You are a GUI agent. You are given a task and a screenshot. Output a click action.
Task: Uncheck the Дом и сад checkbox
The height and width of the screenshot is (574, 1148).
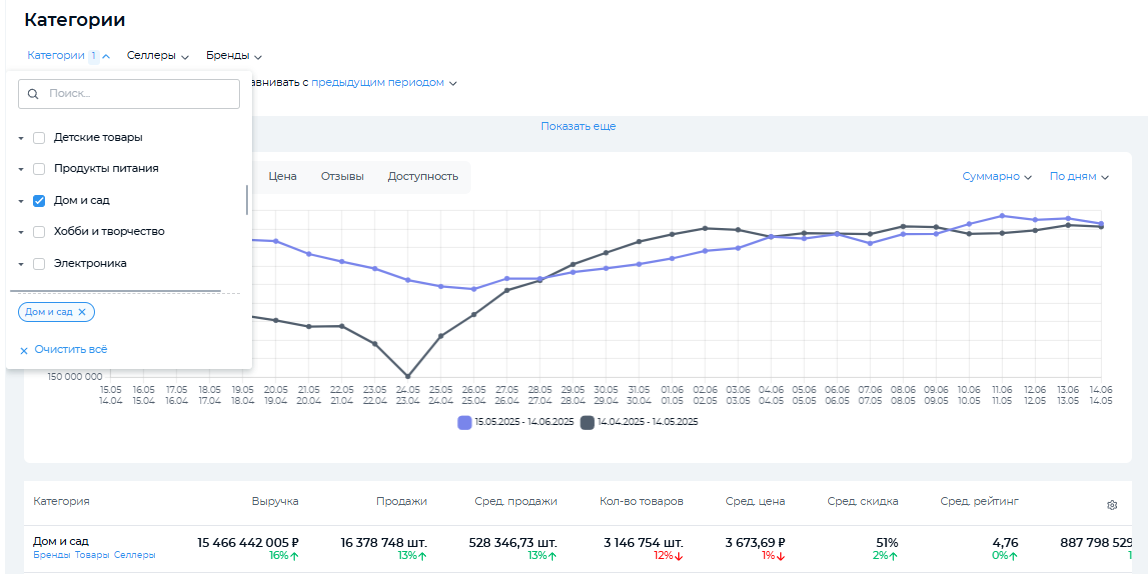coord(39,201)
